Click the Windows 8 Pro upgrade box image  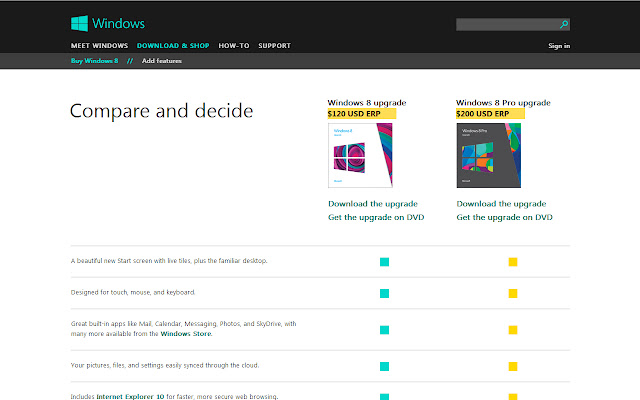click(489, 156)
